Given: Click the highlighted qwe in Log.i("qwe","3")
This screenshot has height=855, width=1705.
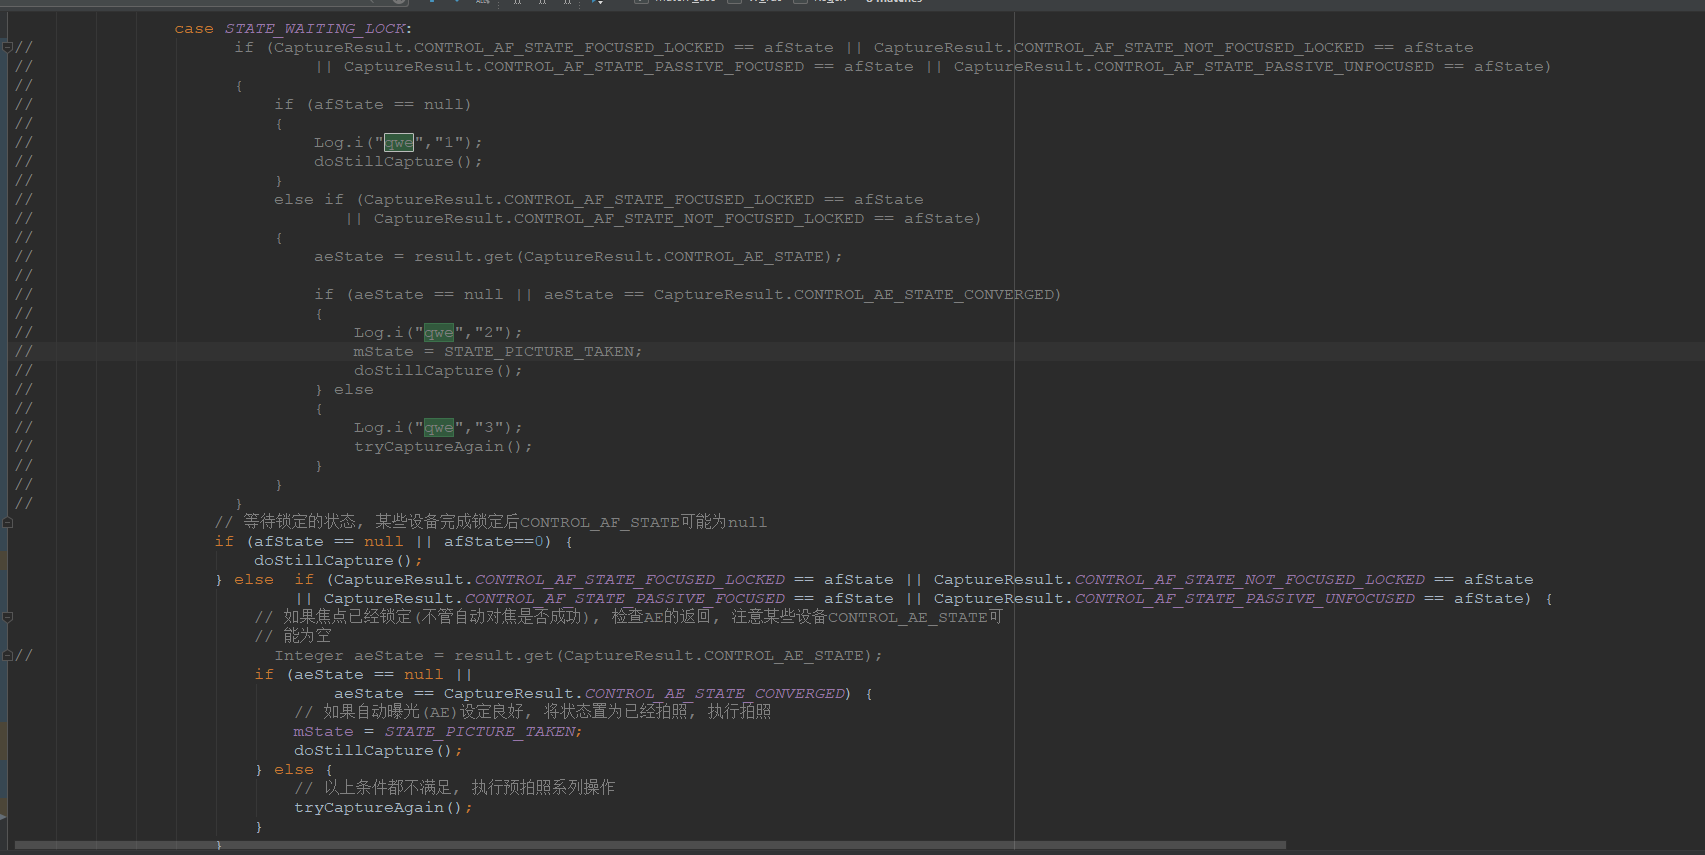Looking at the screenshot, I should [x=438, y=428].
